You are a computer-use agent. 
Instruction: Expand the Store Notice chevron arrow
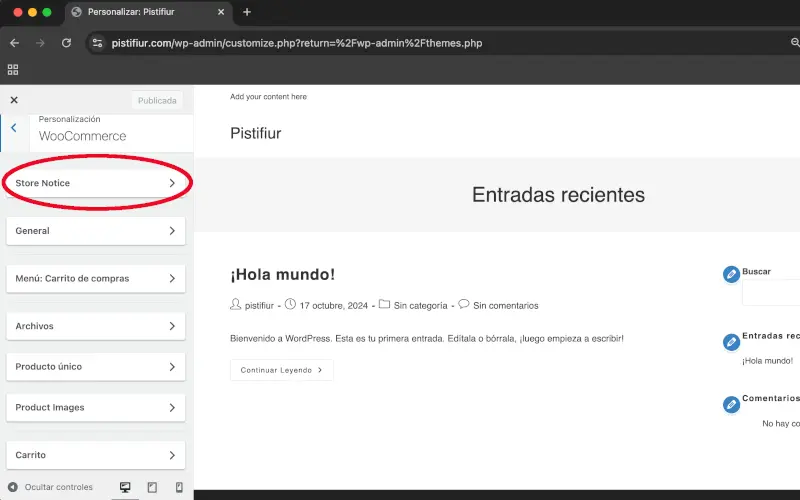tap(172, 183)
